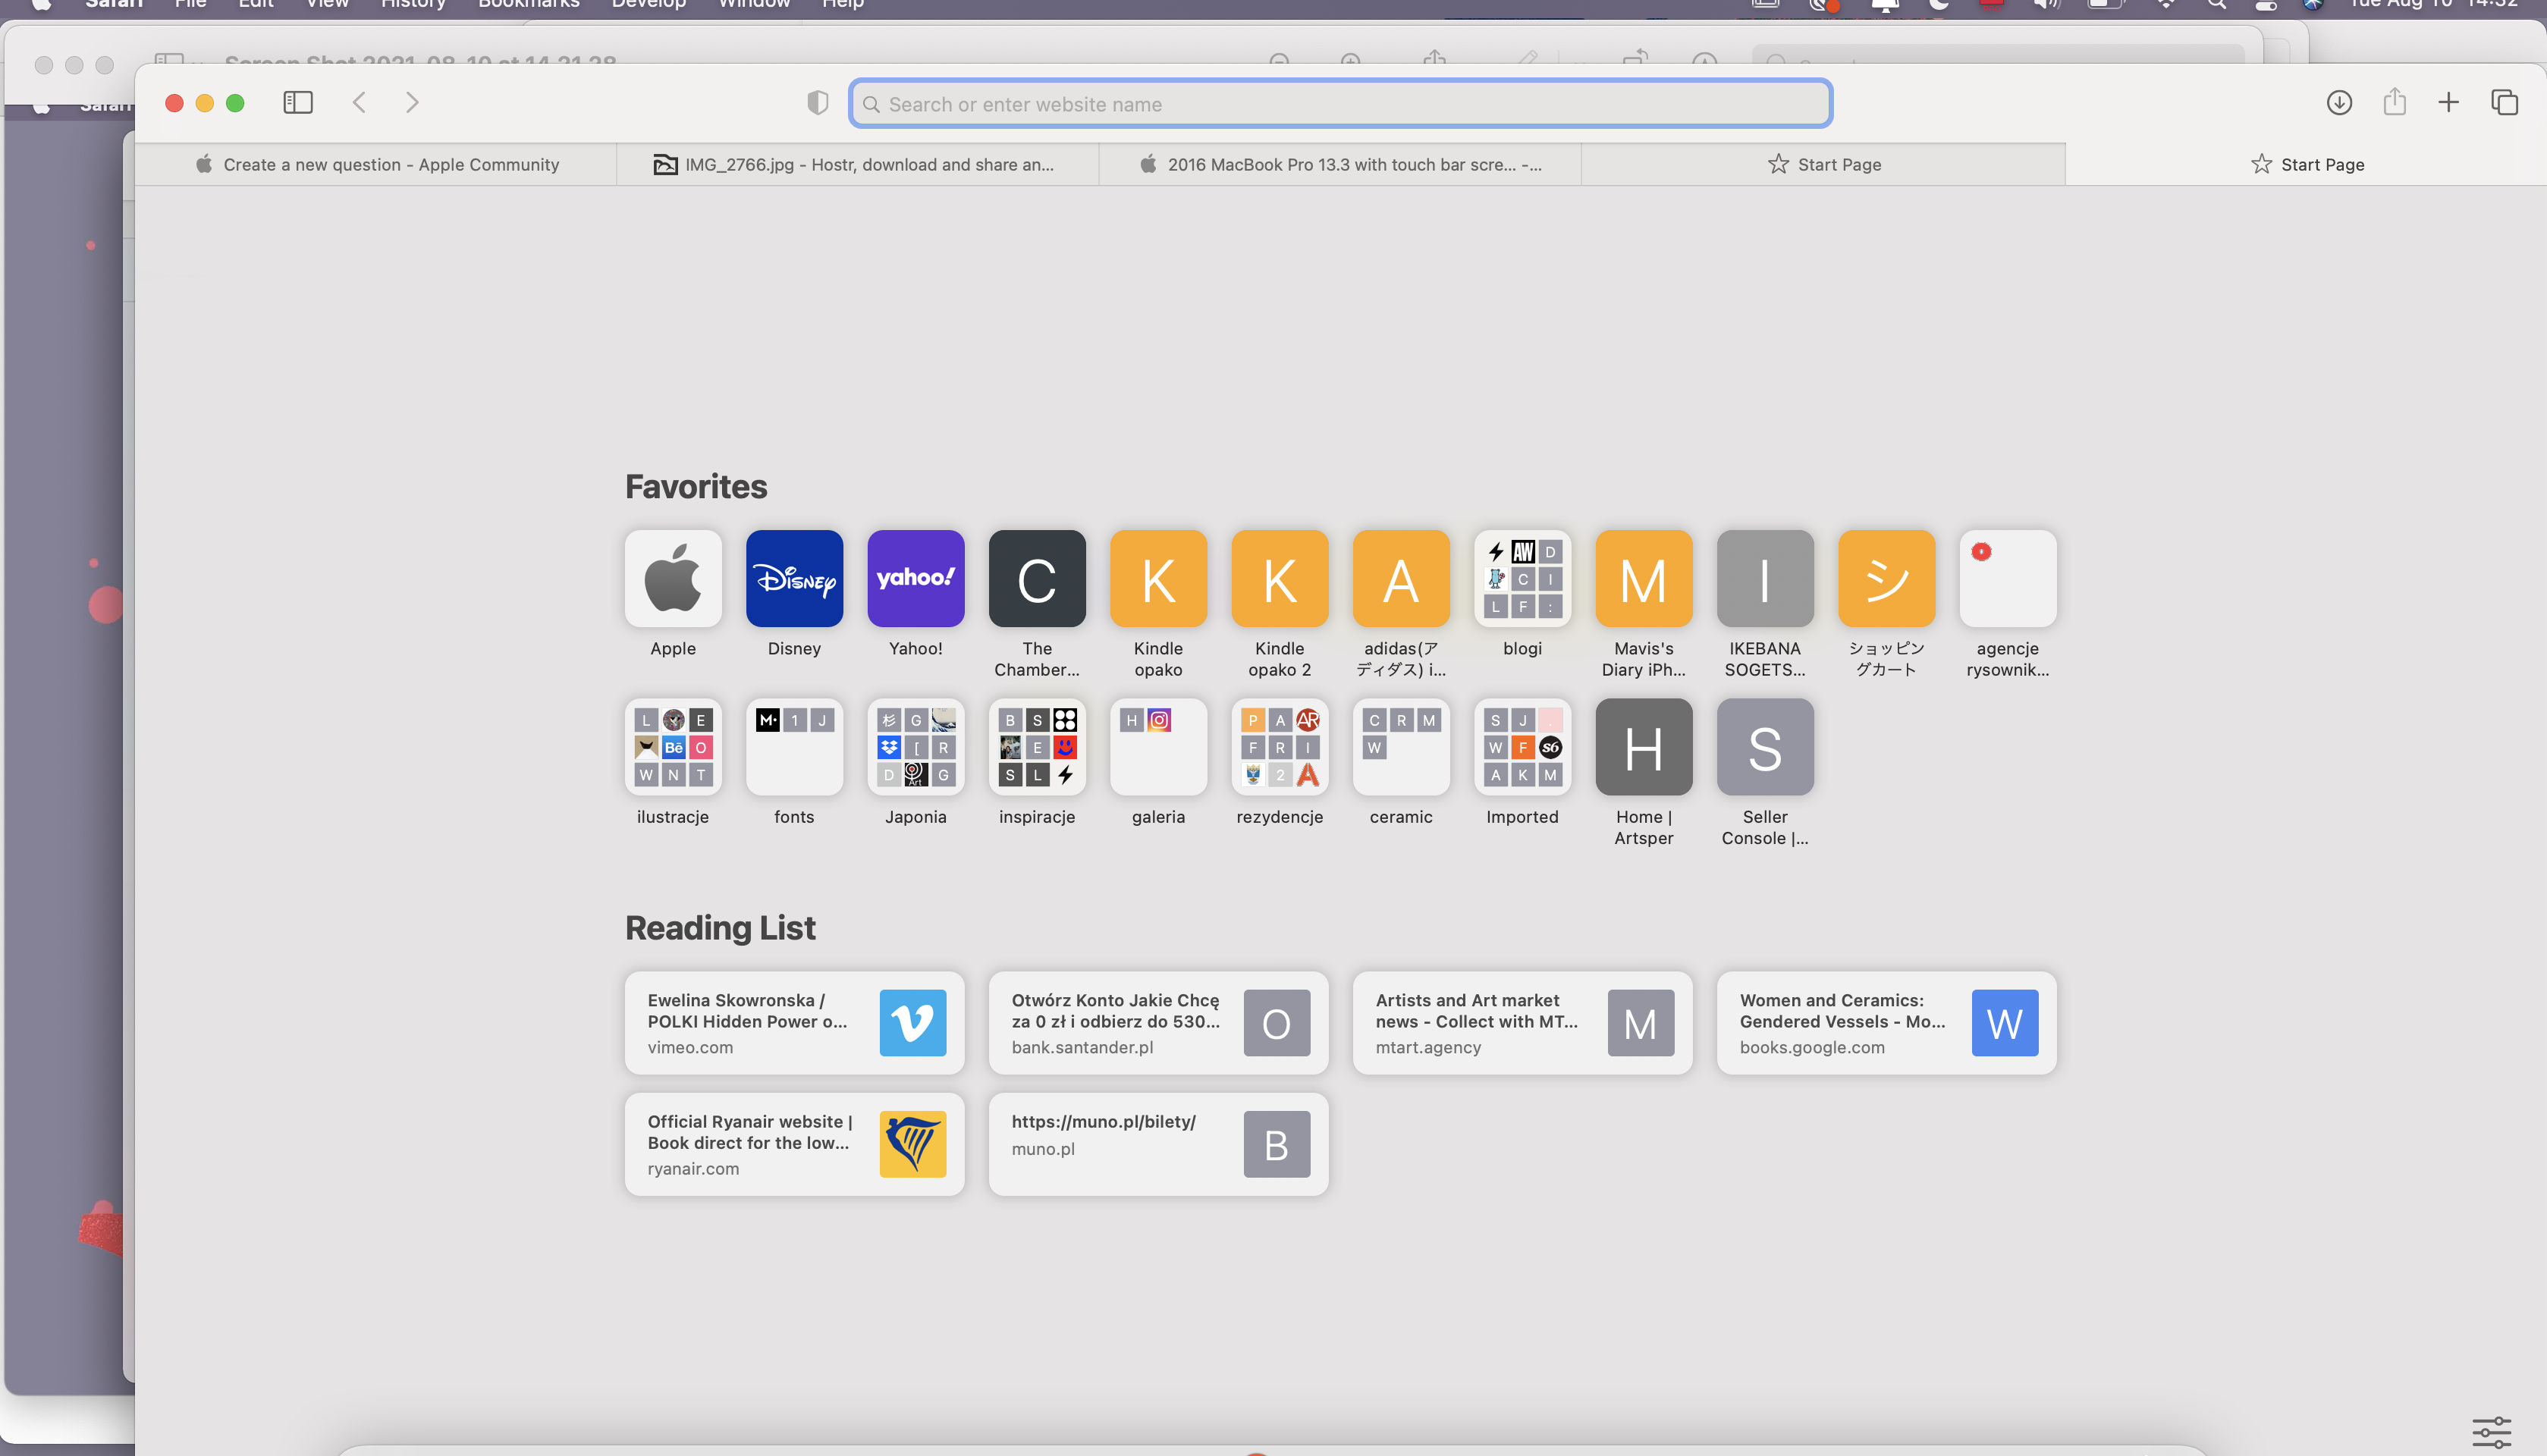Viewport: 2547px width, 1456px height.
Task: Click the address search field
Action: pos(1340,104)
